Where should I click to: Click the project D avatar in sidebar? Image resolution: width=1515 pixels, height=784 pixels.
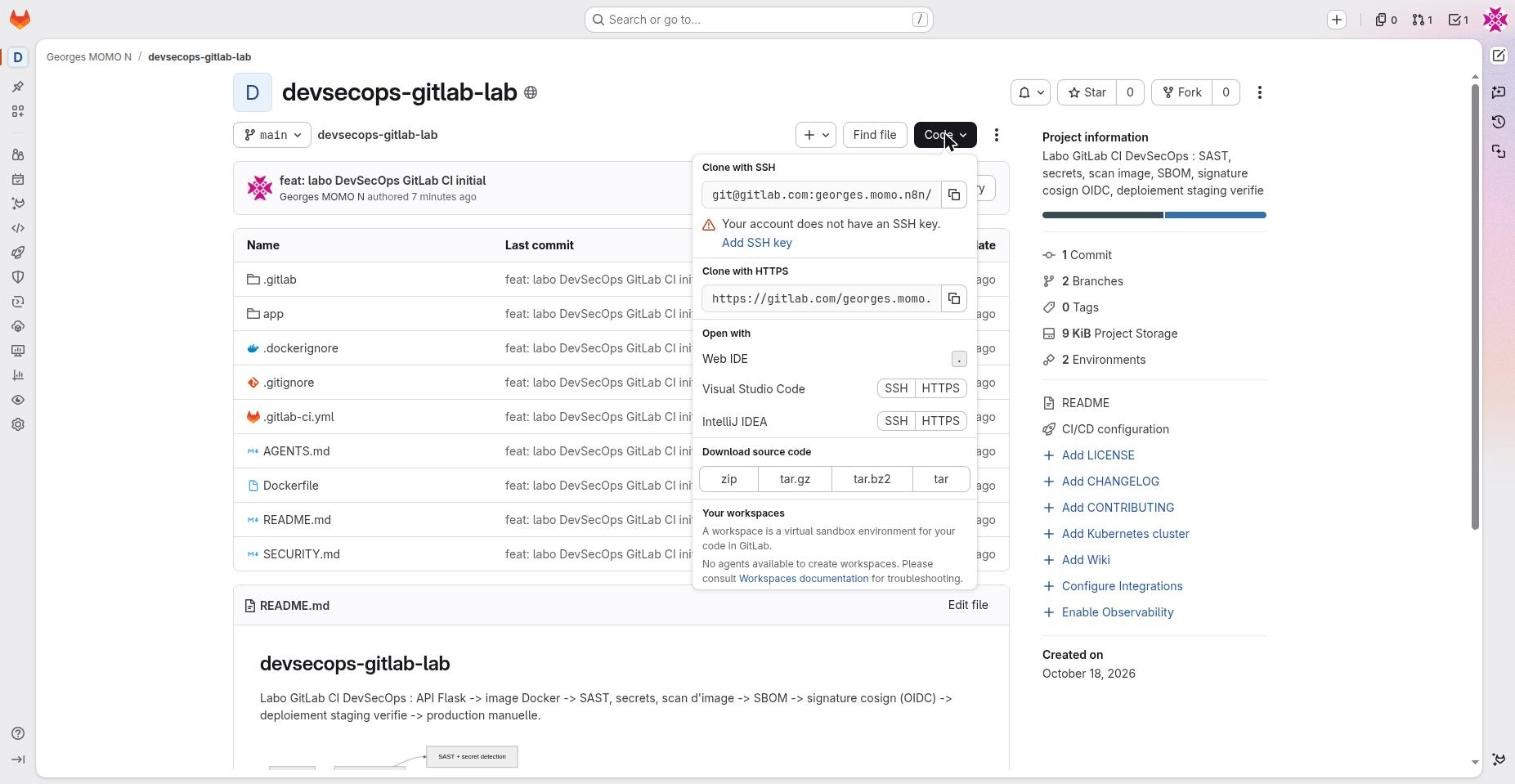17,57
